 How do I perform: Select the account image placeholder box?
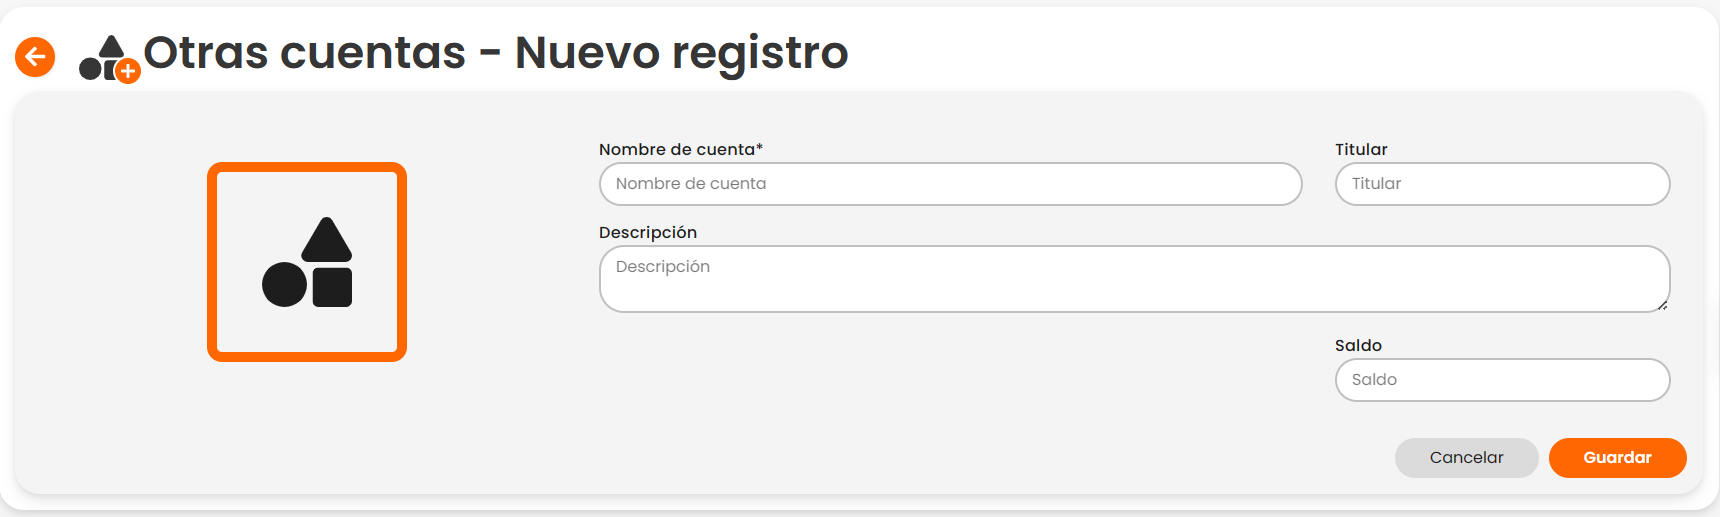click(x=307, y=262)
